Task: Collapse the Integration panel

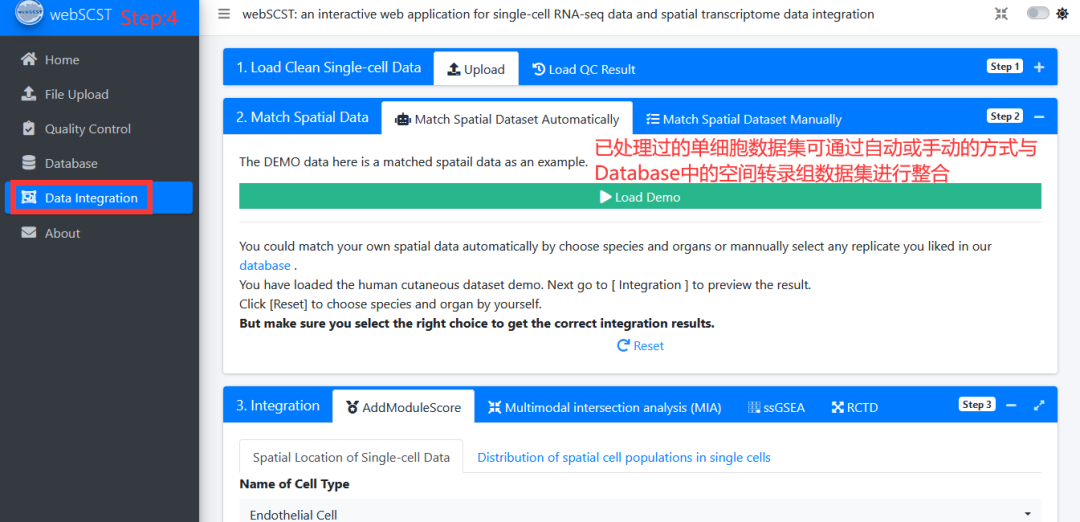Action: point(1011,405)
